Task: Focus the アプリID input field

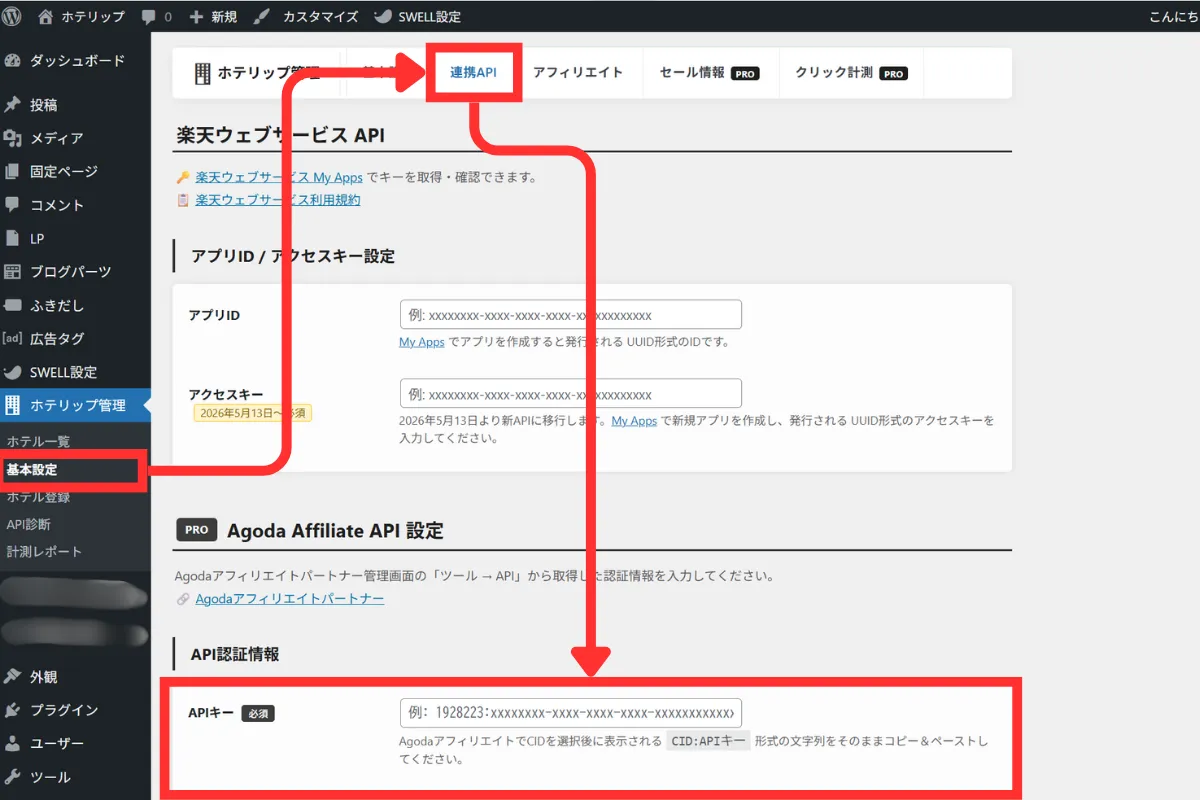Action: (571, 314)
